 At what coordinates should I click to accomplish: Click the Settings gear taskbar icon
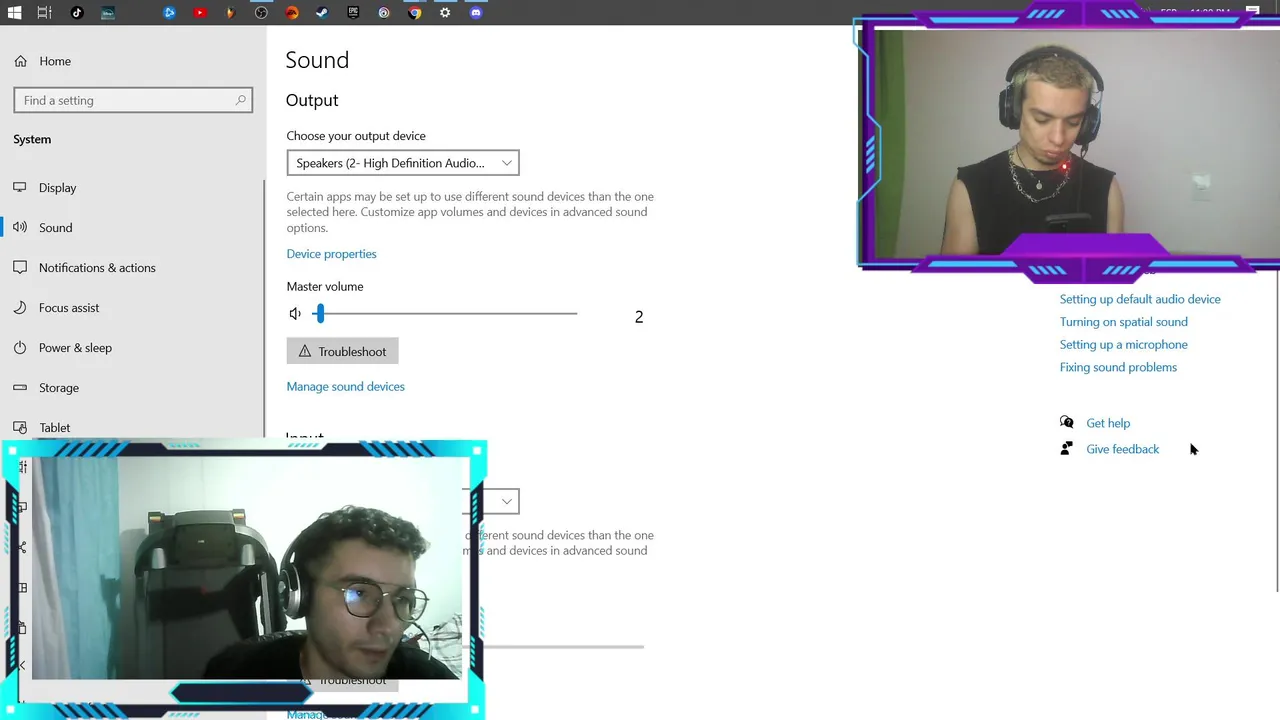[445, 12]
